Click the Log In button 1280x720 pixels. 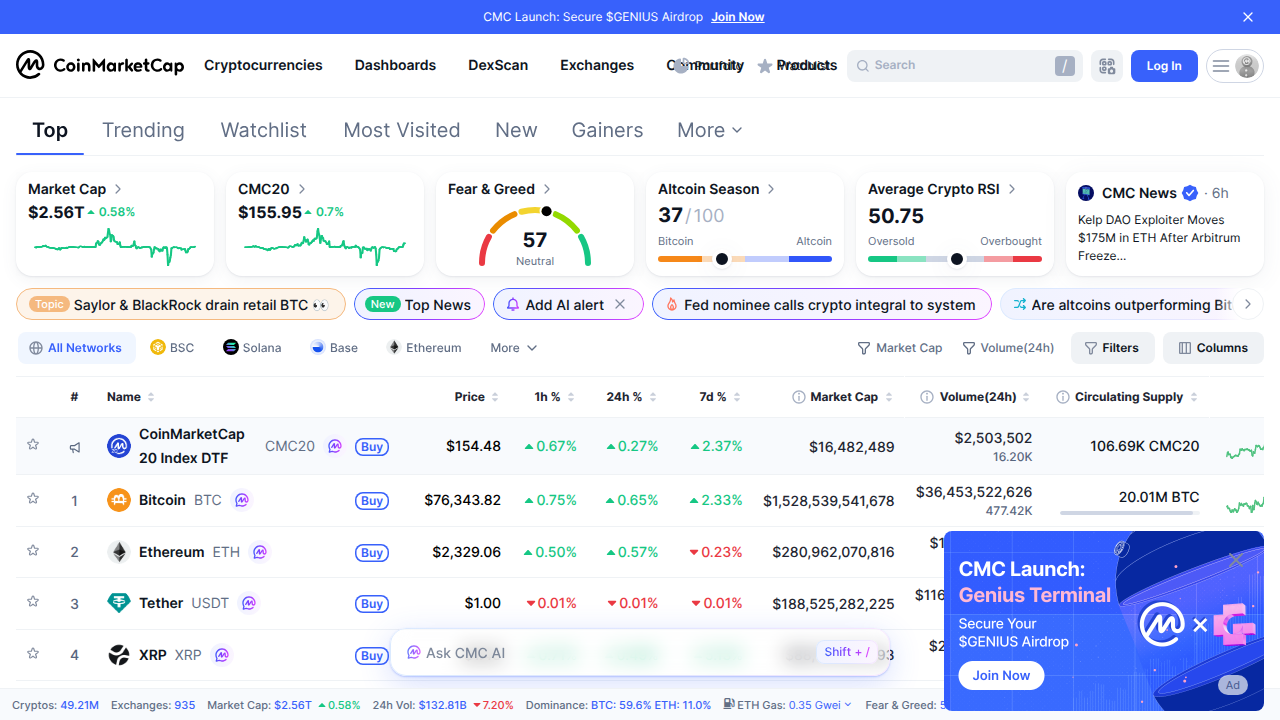coord(1163,66)
